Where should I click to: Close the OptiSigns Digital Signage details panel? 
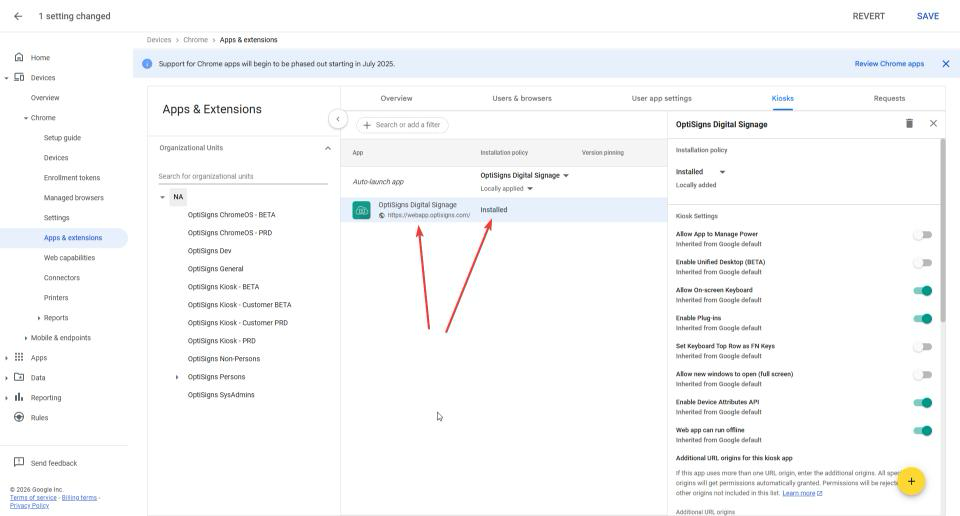(933, 124)
